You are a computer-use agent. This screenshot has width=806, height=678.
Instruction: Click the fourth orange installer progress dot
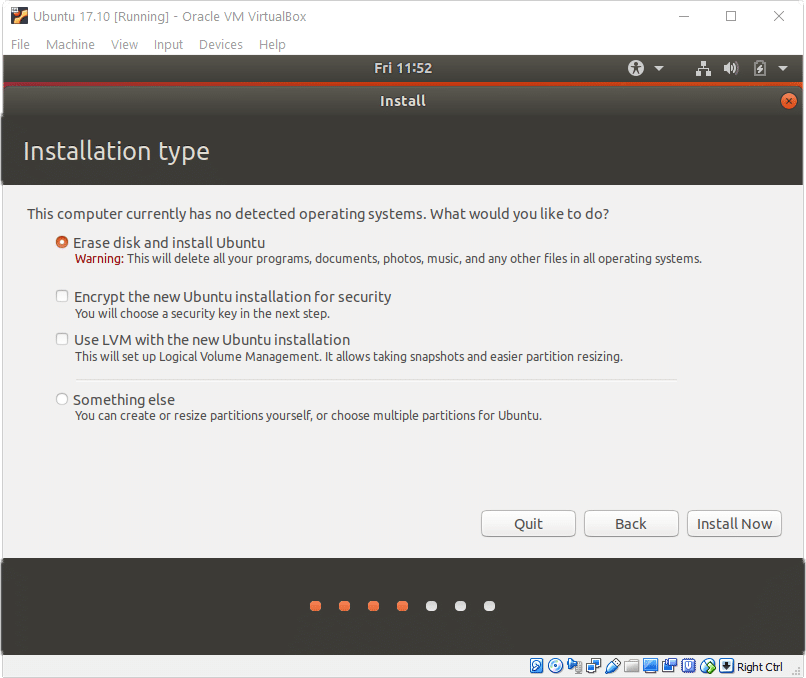click(x=402, y=605)
